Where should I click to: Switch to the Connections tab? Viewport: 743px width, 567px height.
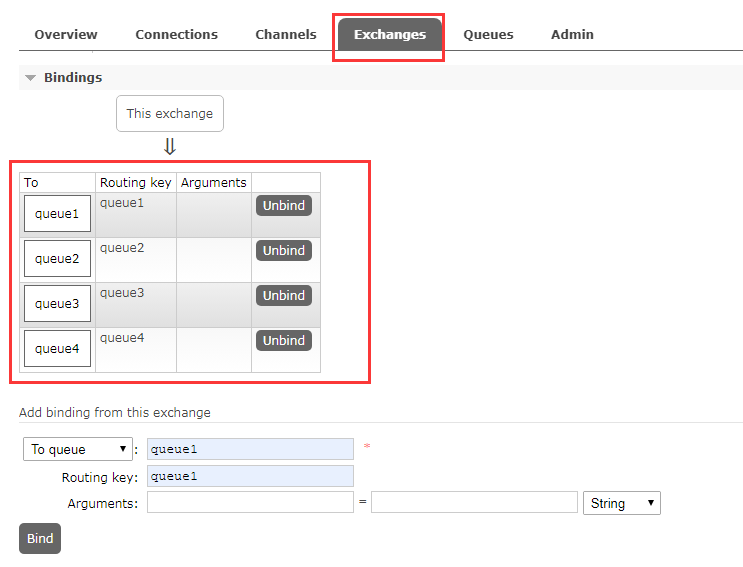click(176, 35)
